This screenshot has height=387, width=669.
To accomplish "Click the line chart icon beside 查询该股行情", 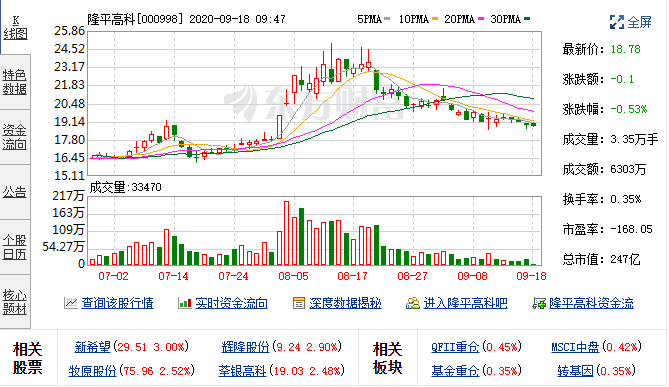I will (x=70, y=303).
